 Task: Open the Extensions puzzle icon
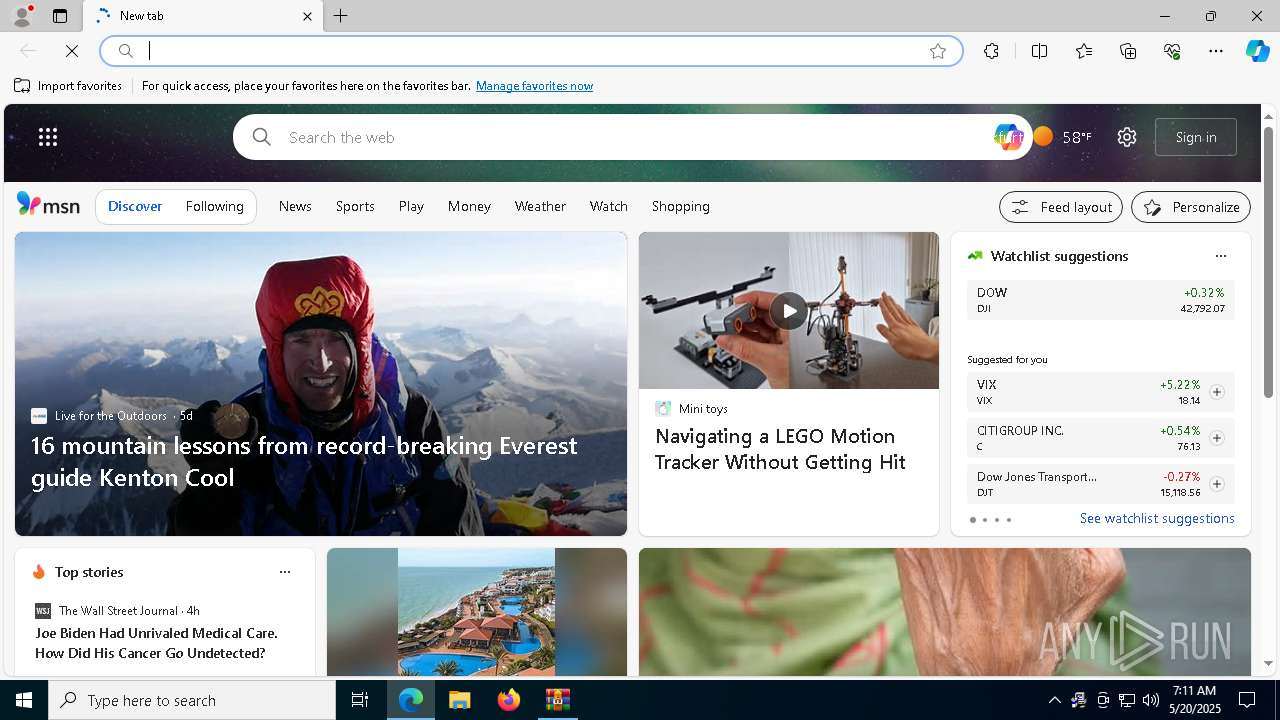[x=991, y=51]
